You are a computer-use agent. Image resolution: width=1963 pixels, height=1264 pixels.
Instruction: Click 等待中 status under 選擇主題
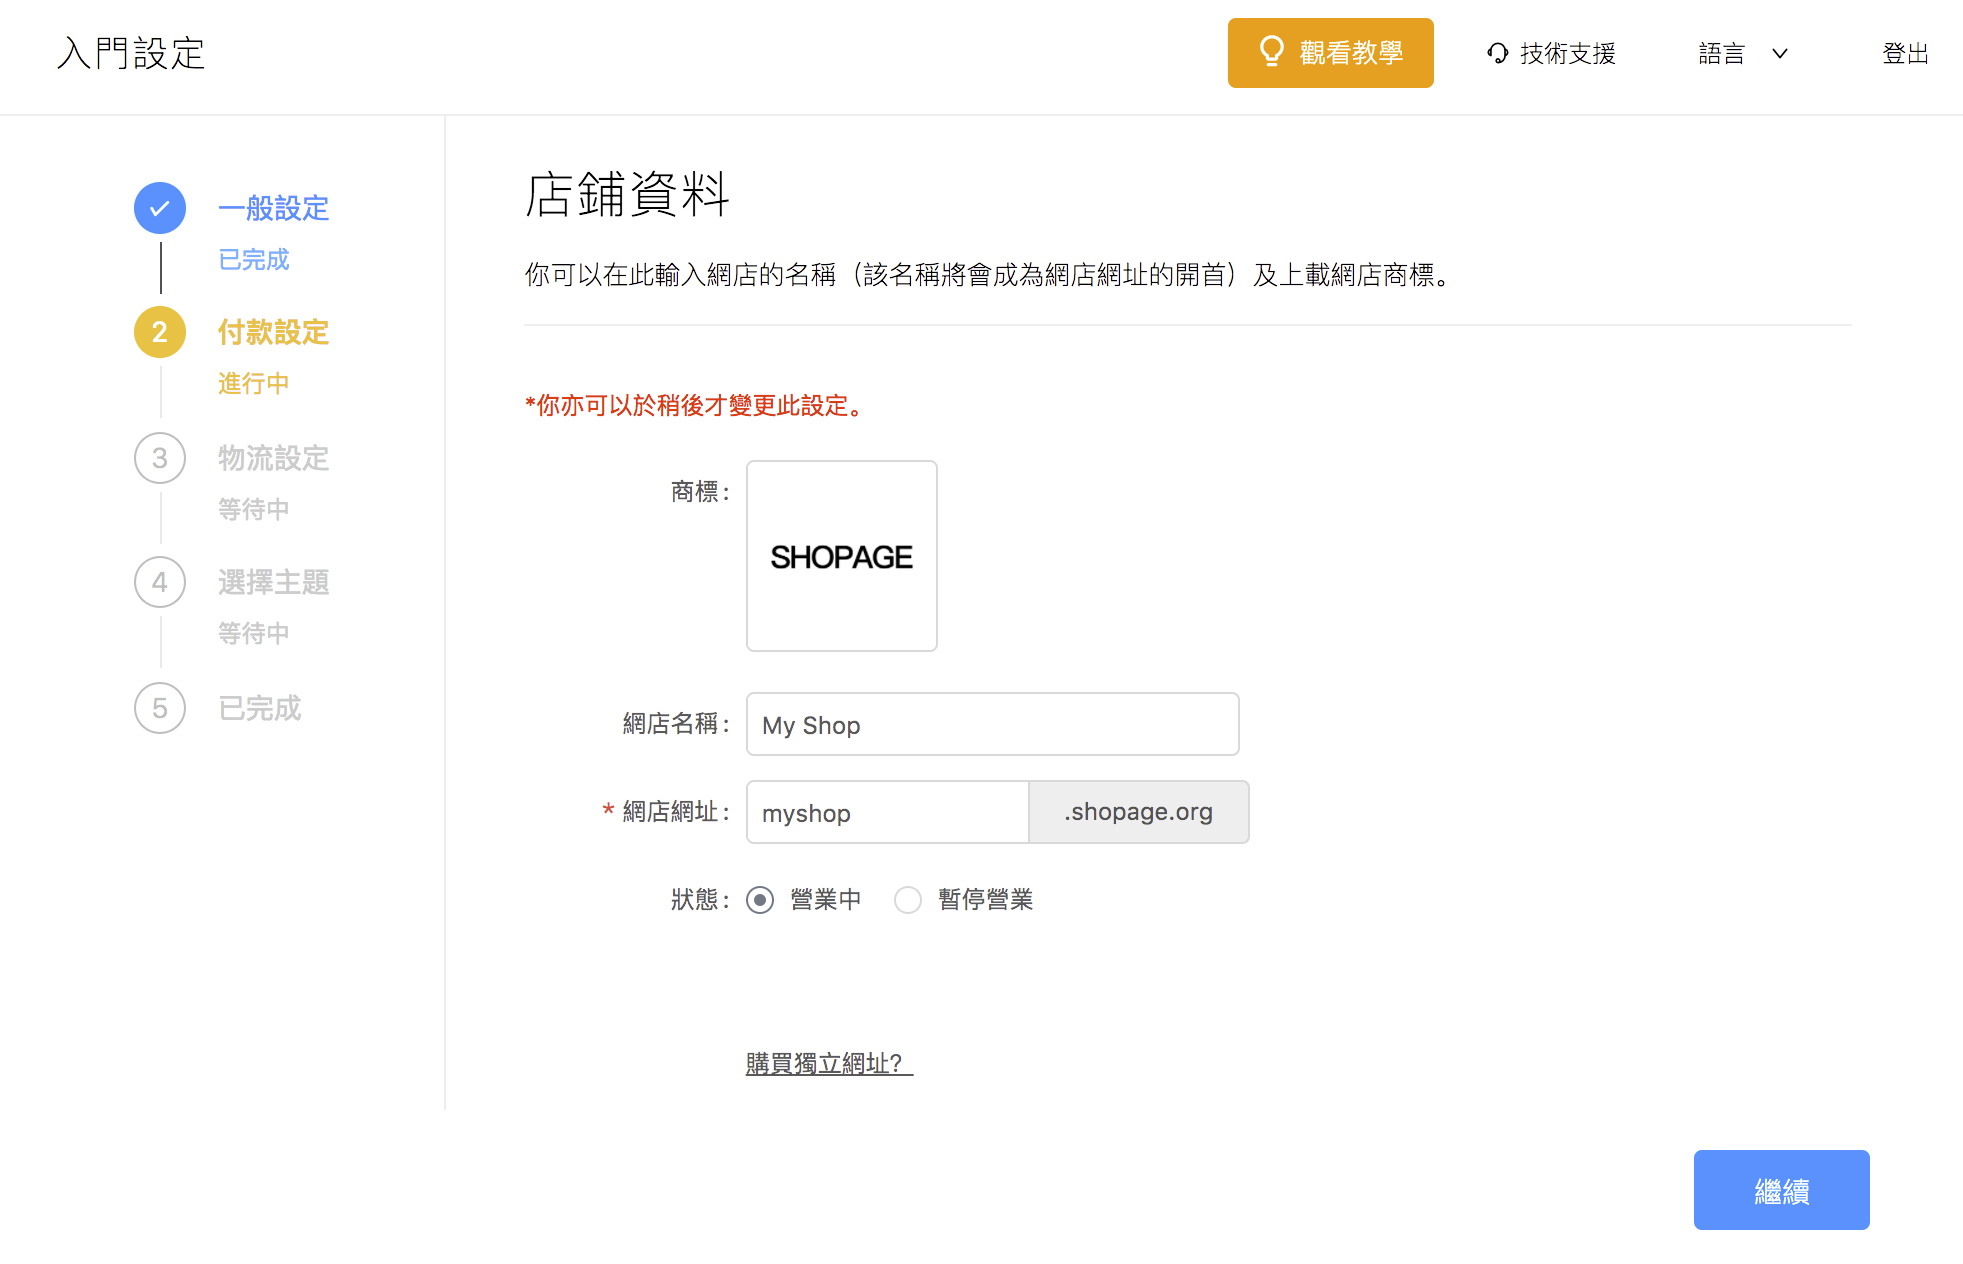click(x=254, y=634)
